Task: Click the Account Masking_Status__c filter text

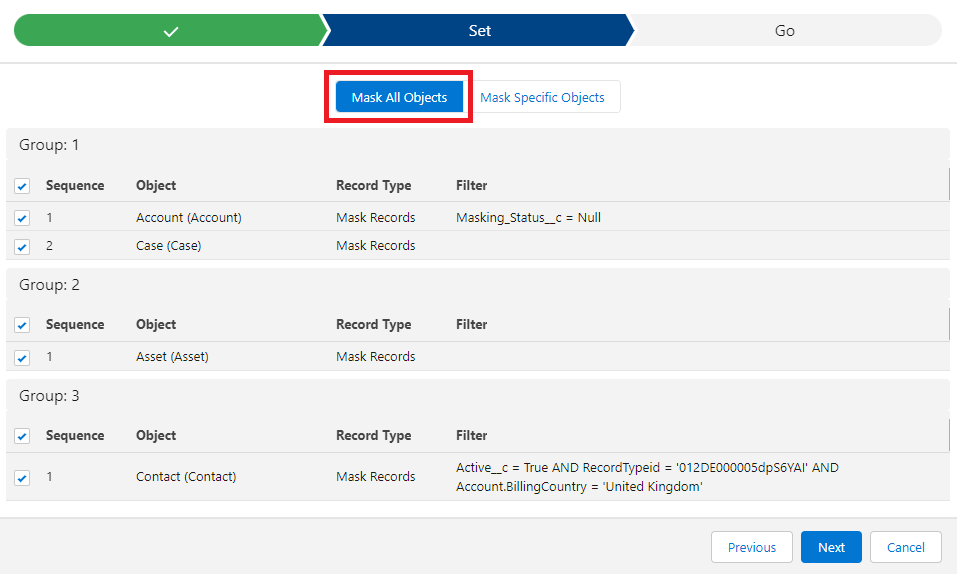Action: tap(528, 217)
